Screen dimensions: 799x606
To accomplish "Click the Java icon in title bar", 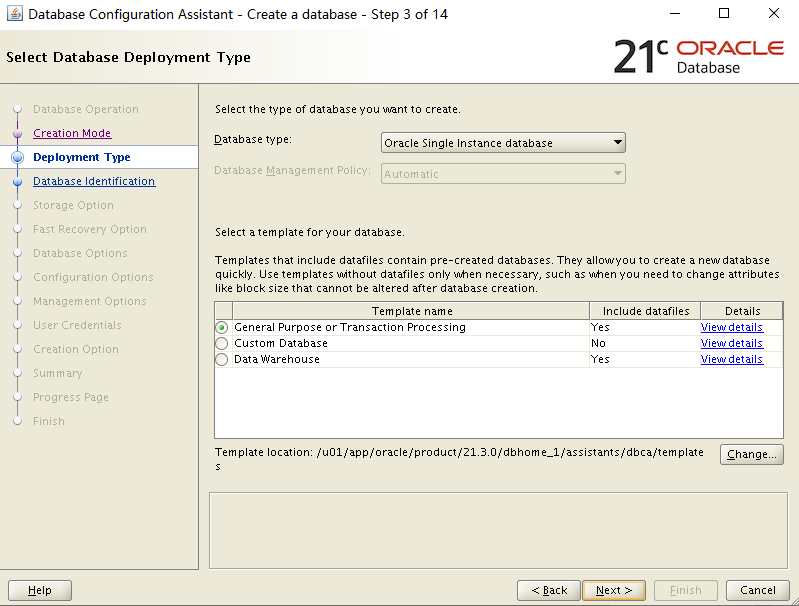I will (15, 14).
